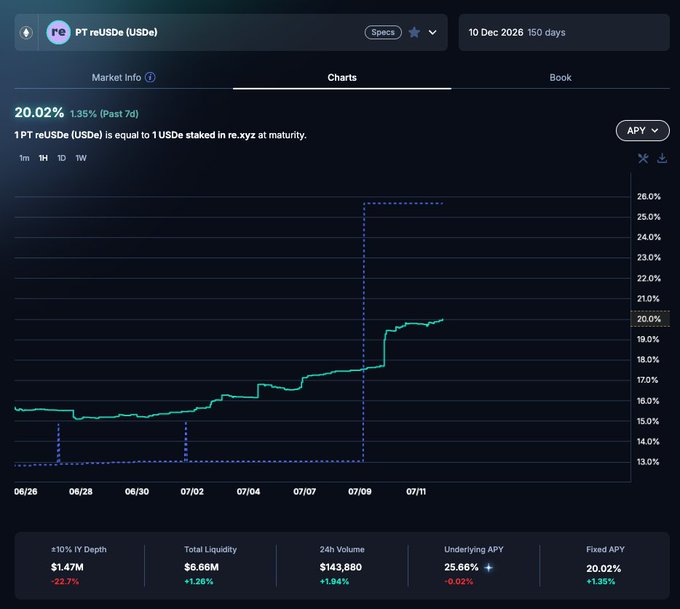Image resolution: width=680 pixels, height=609 pixels.
Task: Click the 06/26 date axis label
Action: click(x=26, y=491)
